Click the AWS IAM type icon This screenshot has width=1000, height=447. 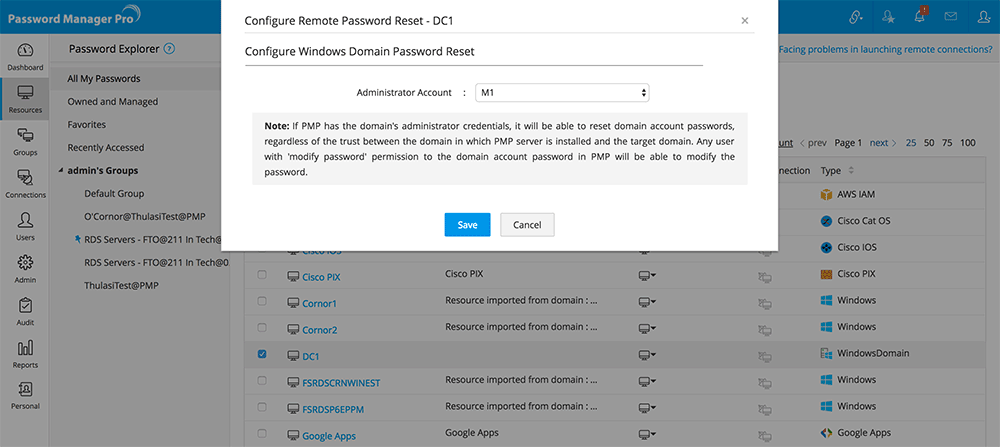pyautogui.click(x=827, y=194)
